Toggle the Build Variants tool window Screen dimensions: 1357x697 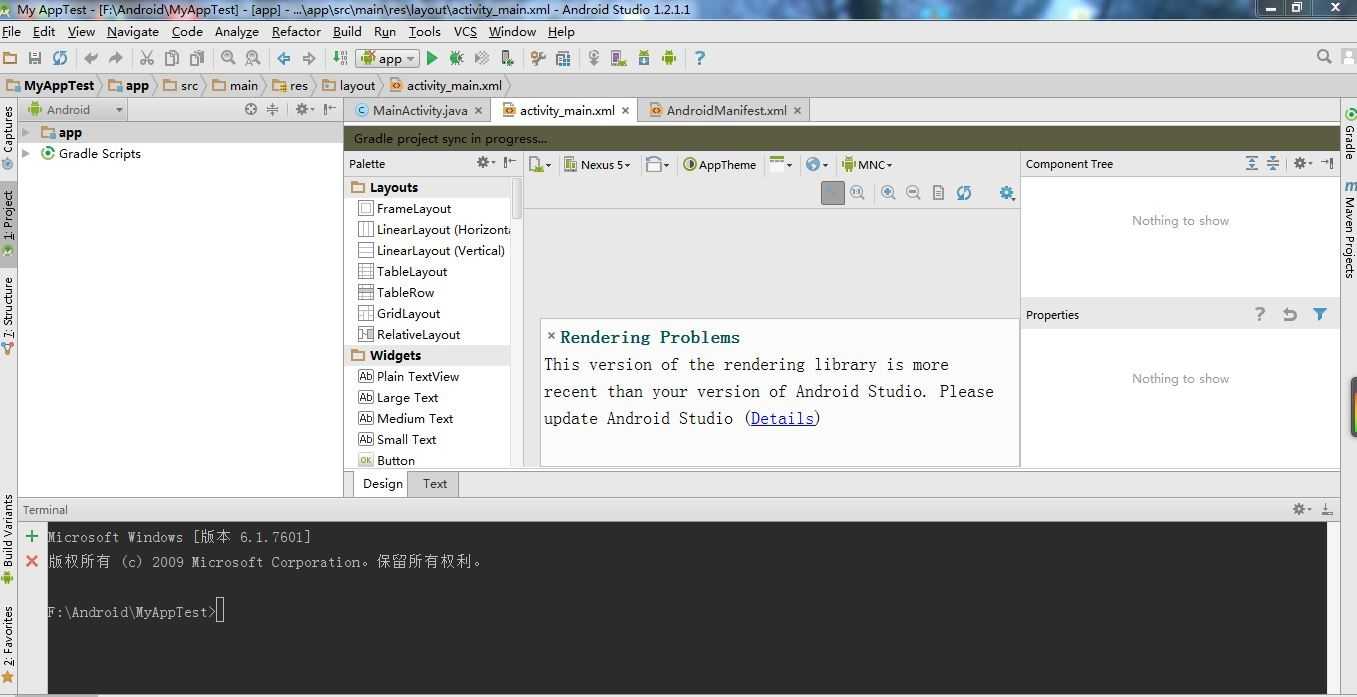click(x=8, y=539)
